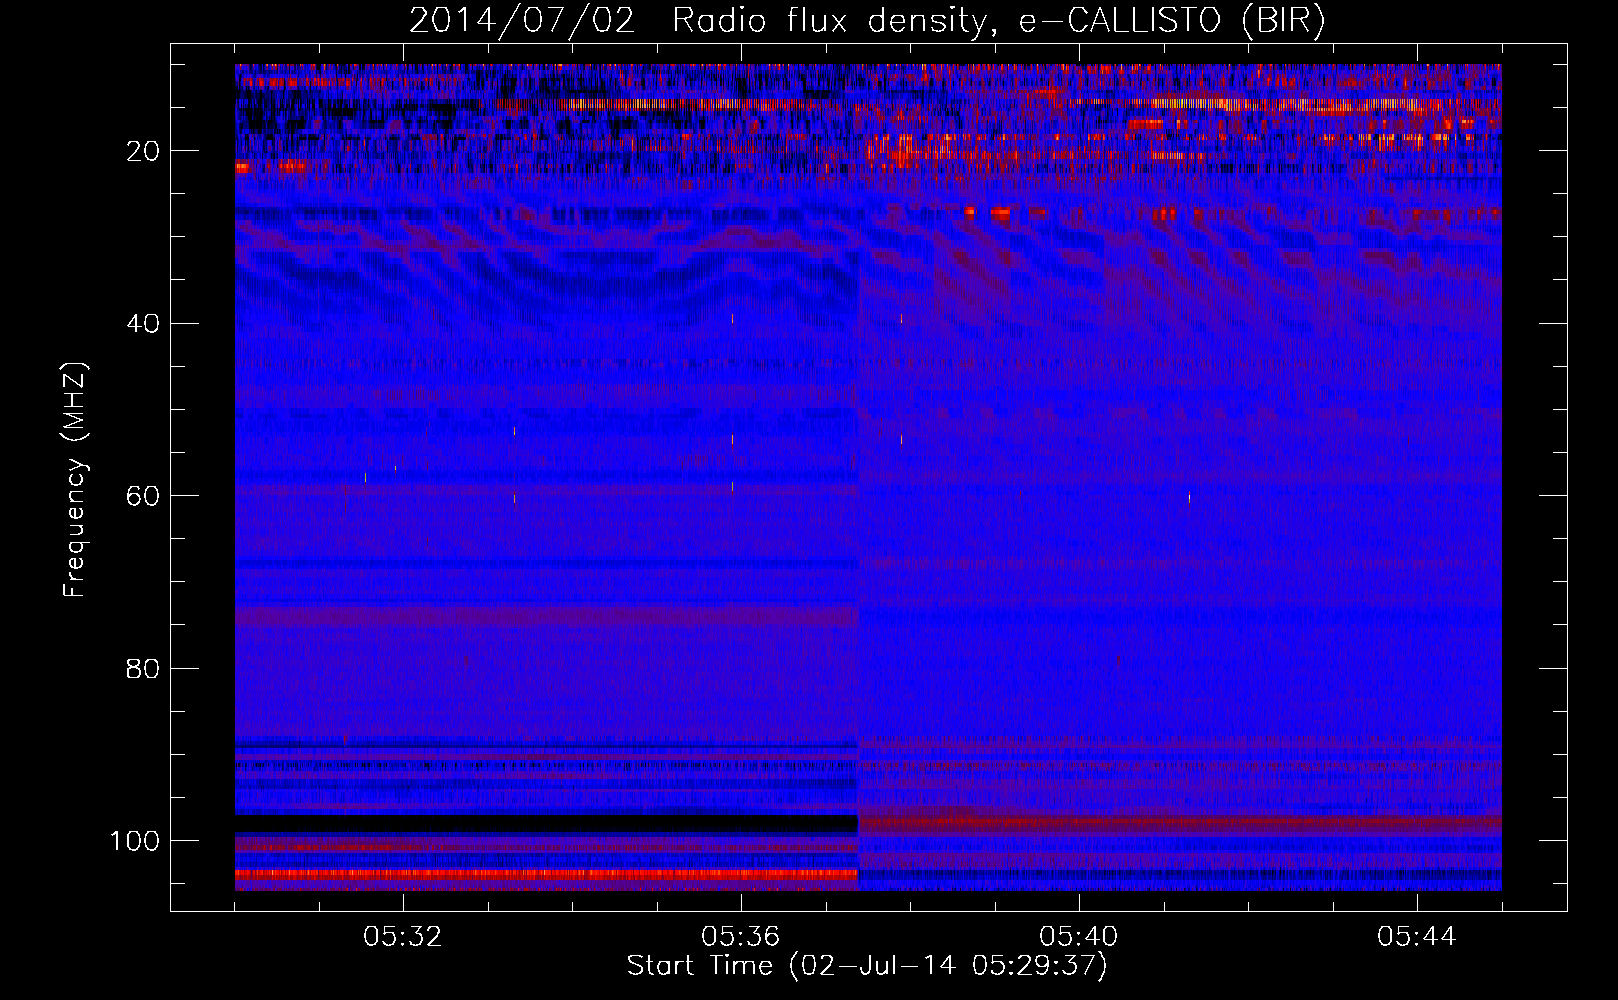Click the '80' frequency tick label
The height and width of the screenshot is (1000, 1618).
(143, 669)
